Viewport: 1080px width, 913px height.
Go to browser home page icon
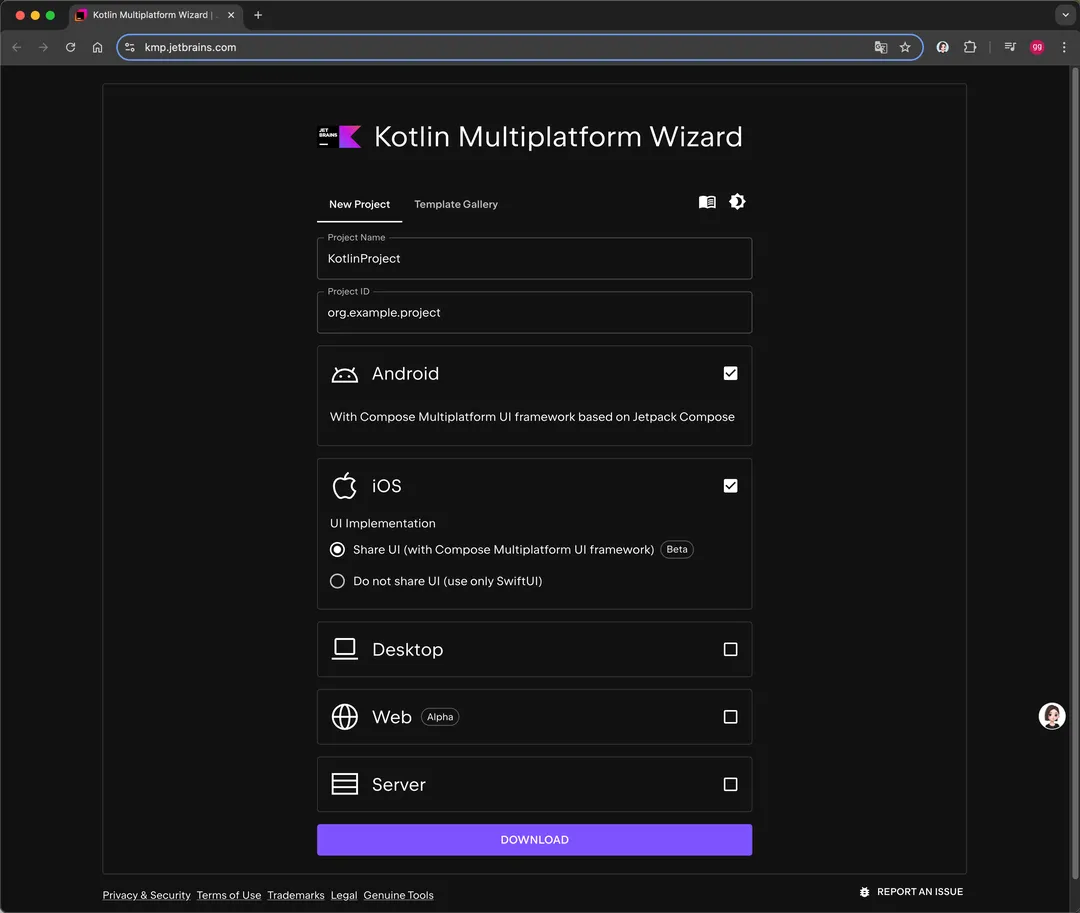tap(97, 47)
